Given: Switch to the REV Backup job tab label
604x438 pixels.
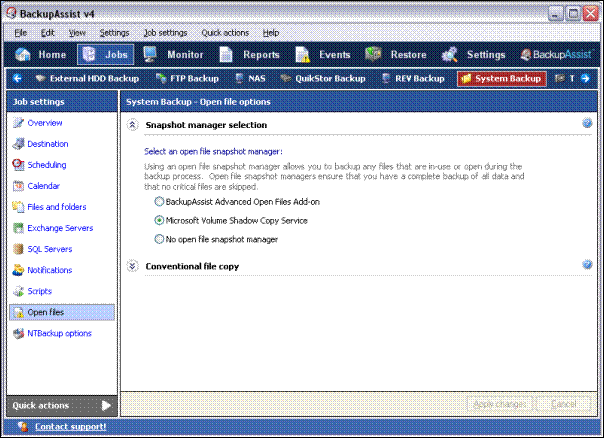Looking at the screenshot, I should (420, 79).
